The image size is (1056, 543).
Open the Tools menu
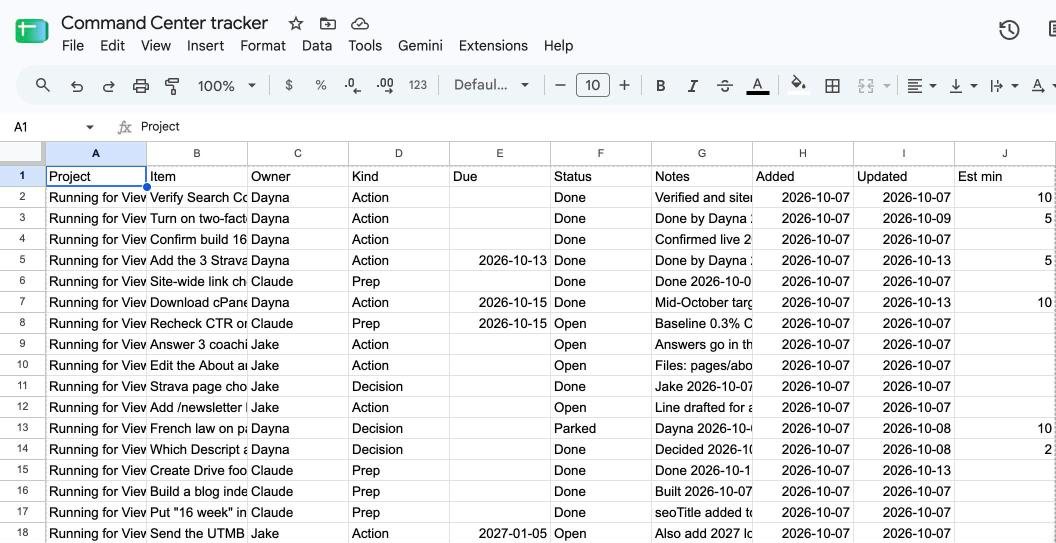coord(365,46)
